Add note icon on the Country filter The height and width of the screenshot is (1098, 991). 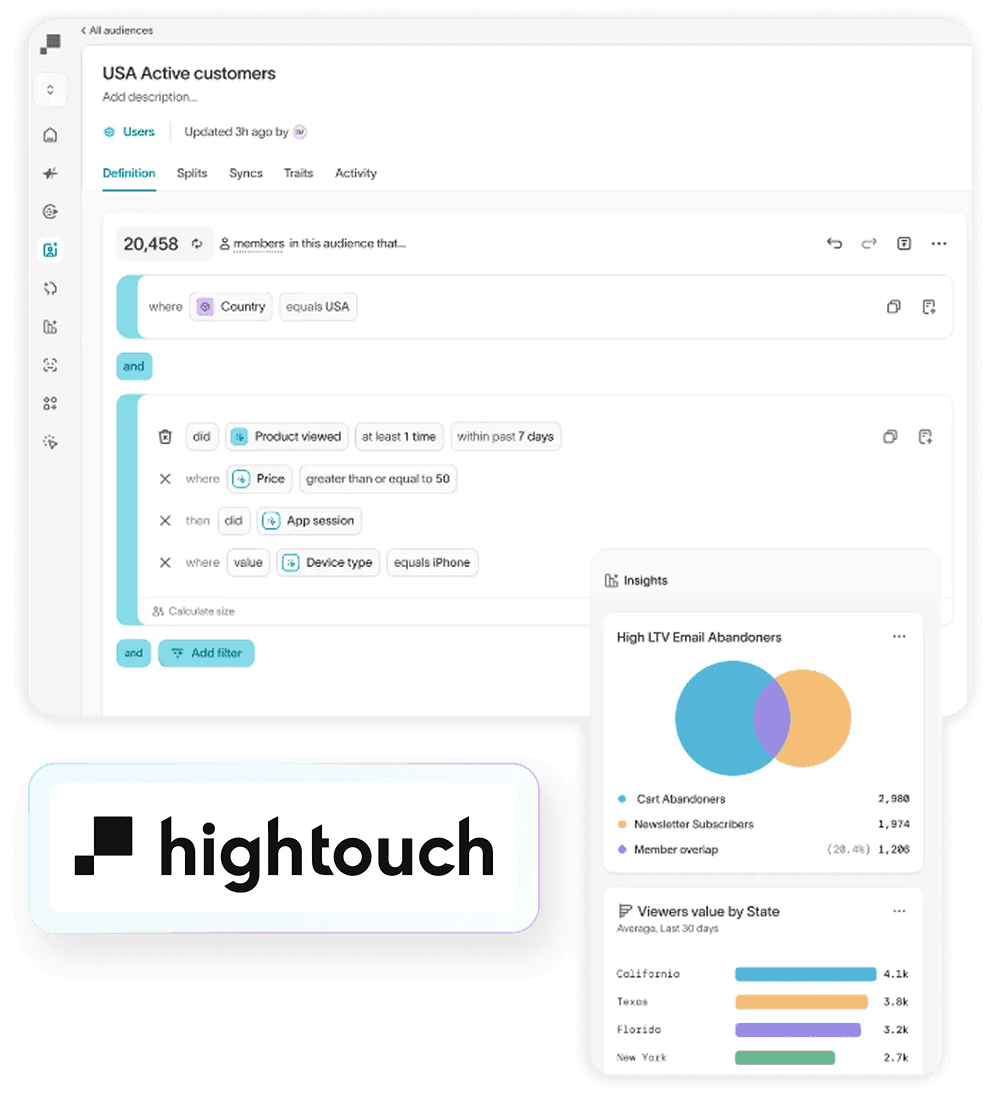click(x=929, y=307)
